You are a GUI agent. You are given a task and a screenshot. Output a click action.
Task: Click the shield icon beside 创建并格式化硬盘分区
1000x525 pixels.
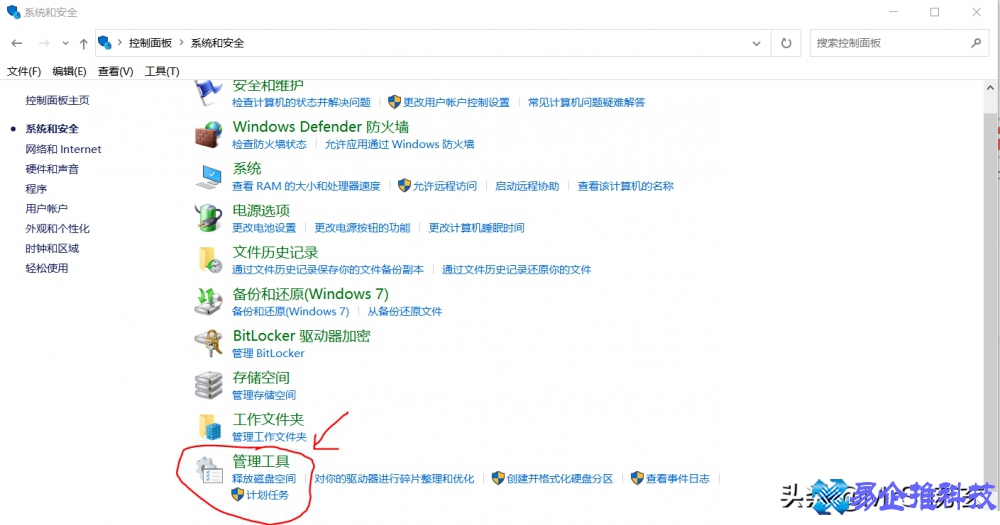pos(498,478)
